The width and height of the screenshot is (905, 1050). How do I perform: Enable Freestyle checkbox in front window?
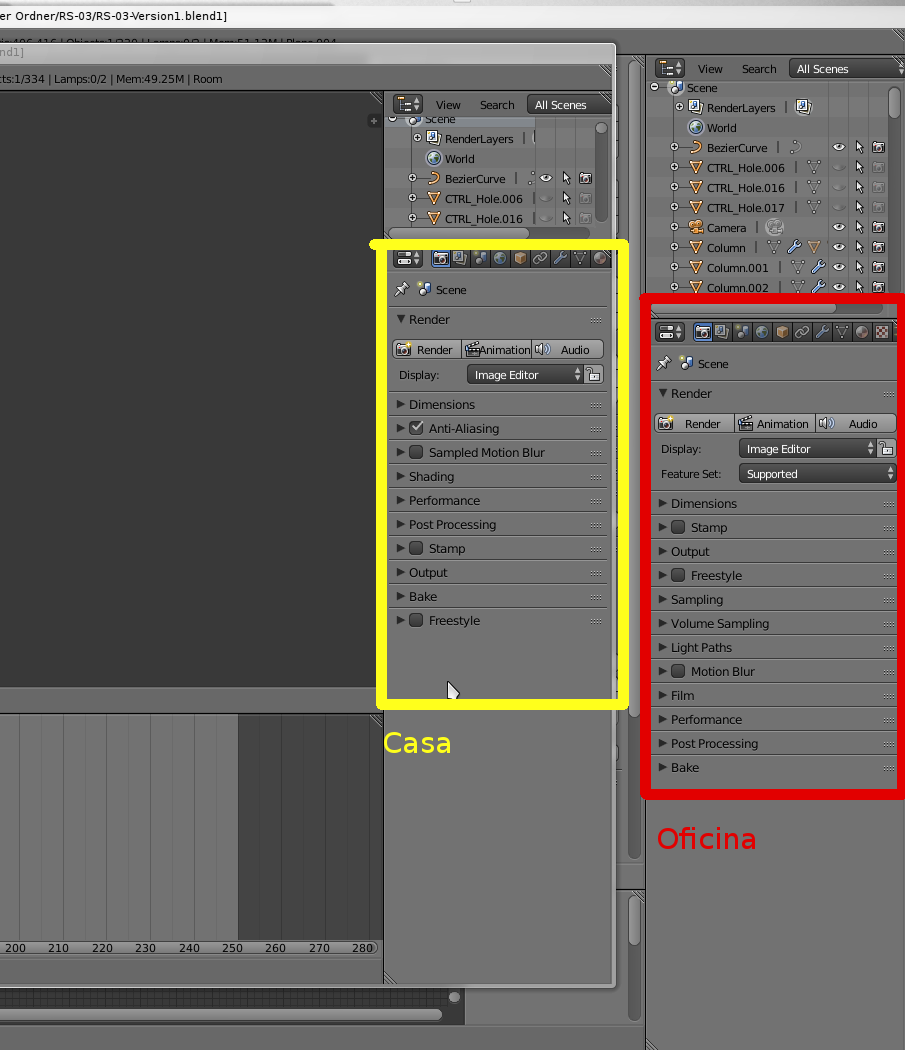tap(416, 620)
